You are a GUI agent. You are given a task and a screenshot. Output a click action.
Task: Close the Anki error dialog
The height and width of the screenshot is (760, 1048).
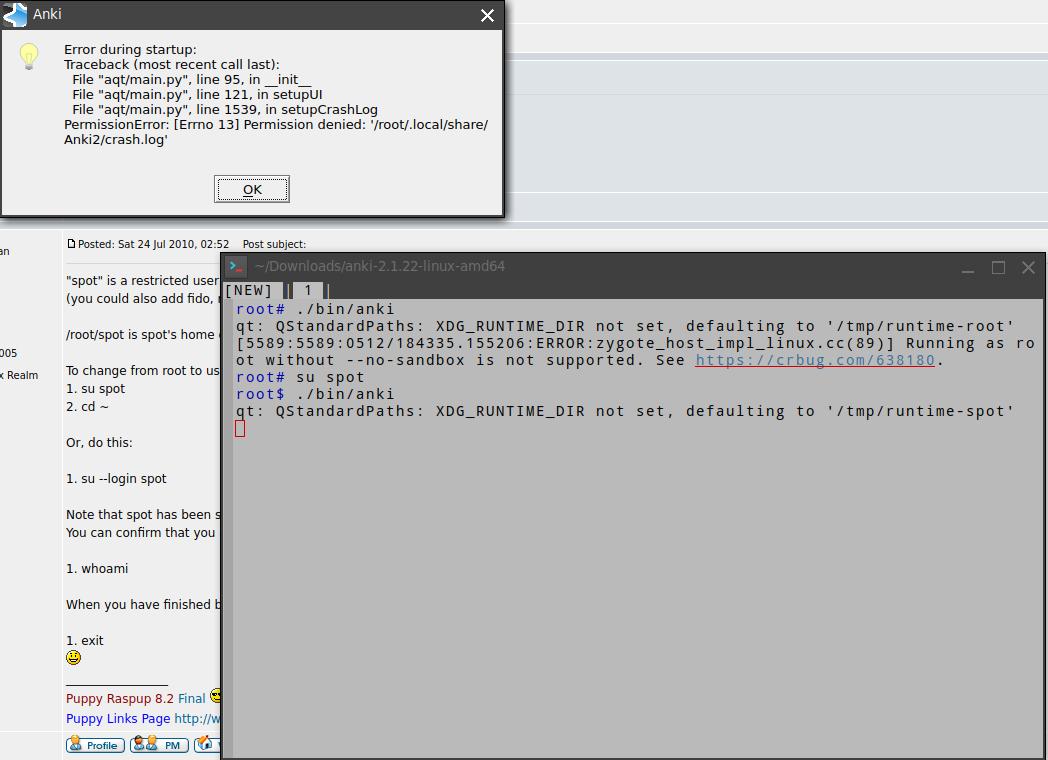[487, 15]
